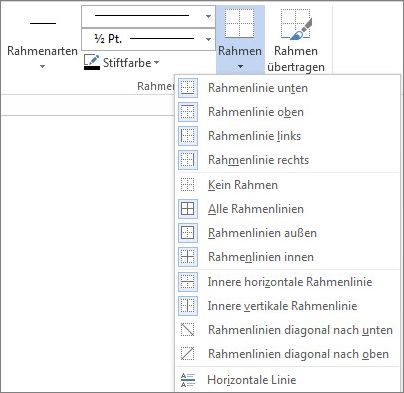The height and width of the screenshot is (393, 404).
Task: Click the diagonal nach unten border icon
Action: tap(187, 330)
